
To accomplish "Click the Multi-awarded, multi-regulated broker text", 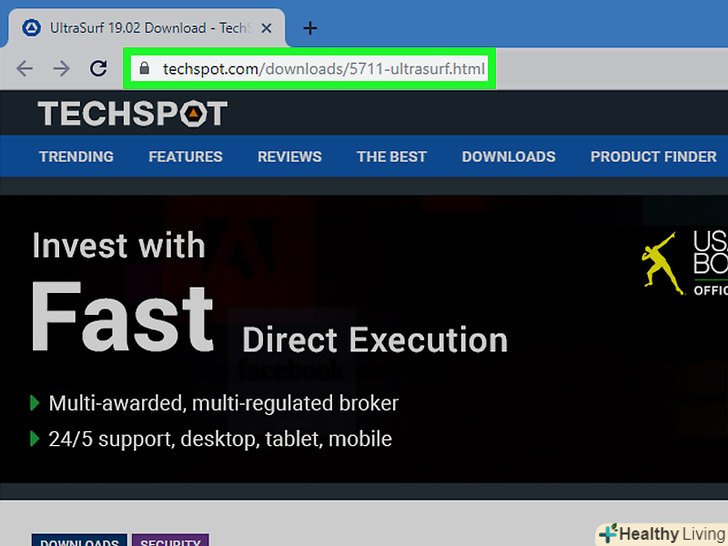I will (223, 403).
